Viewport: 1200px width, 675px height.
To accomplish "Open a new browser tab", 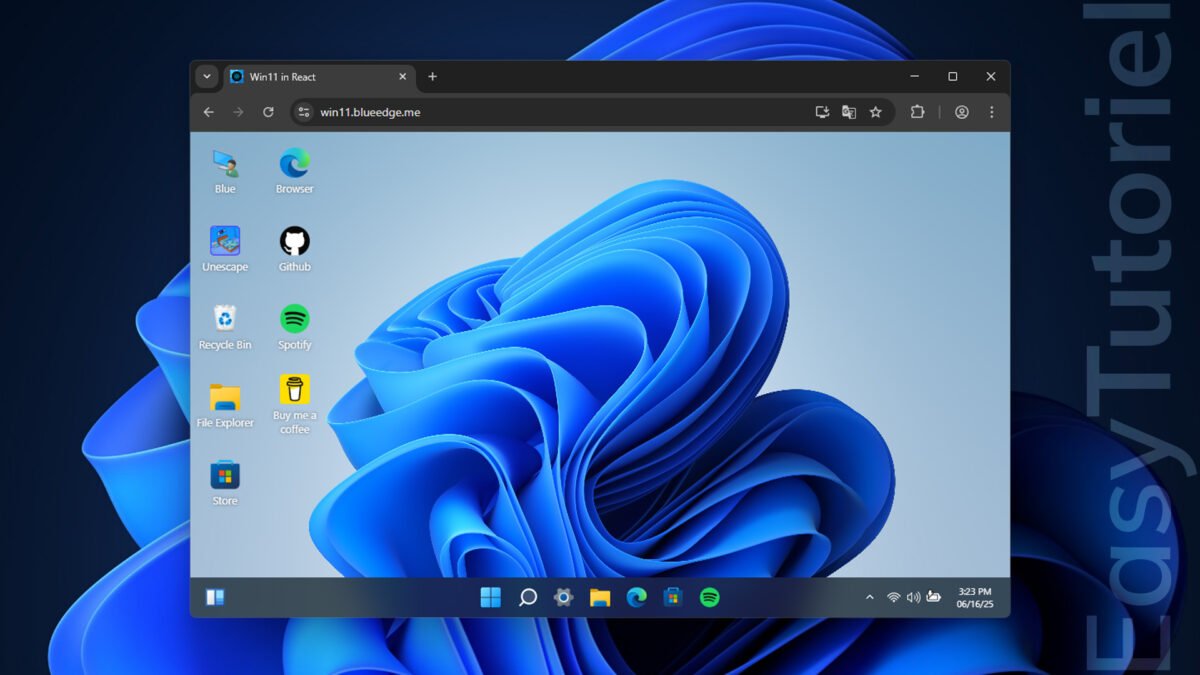I will coord(433,77).
